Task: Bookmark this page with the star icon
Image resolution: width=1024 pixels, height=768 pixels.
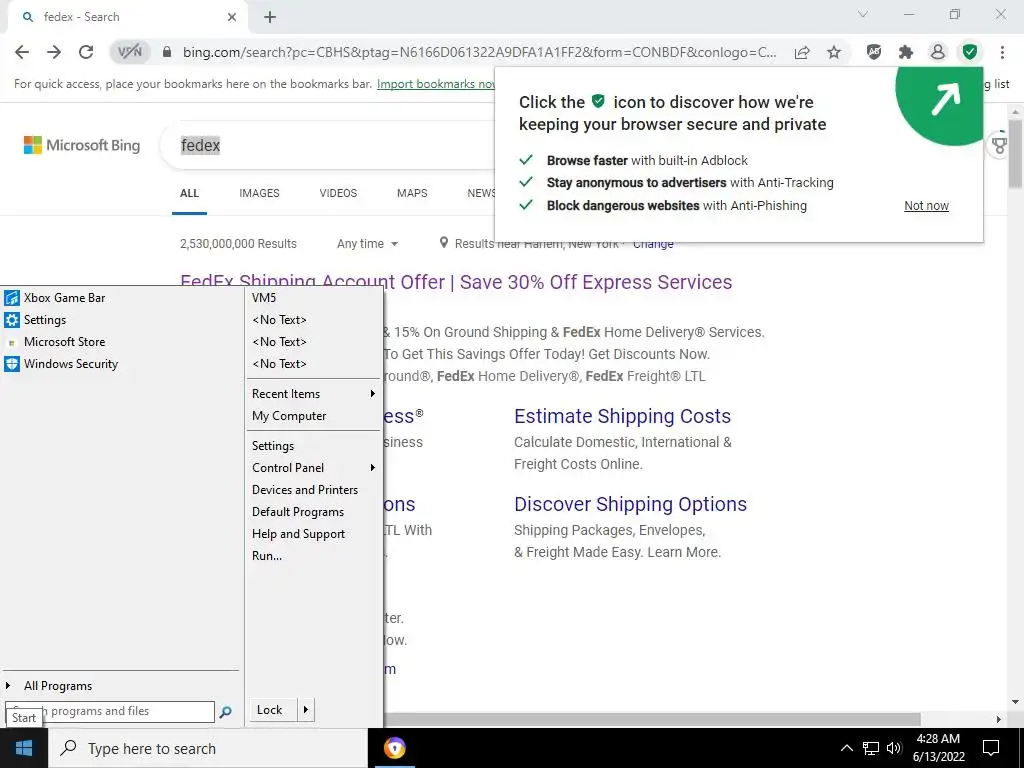Action: point(834,52)
